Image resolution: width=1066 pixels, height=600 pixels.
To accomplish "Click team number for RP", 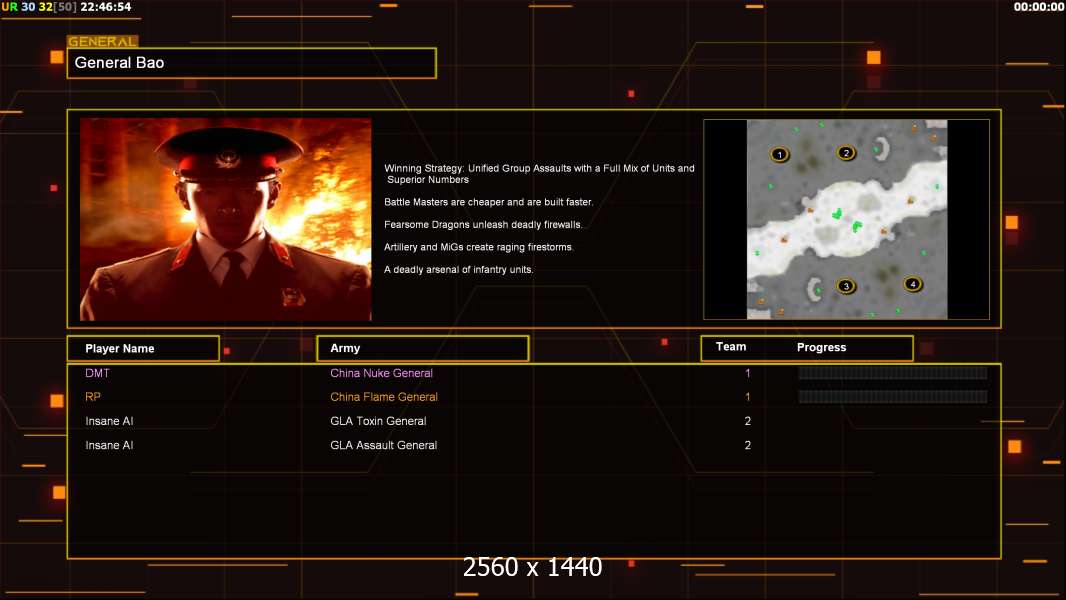I will 748,397.
